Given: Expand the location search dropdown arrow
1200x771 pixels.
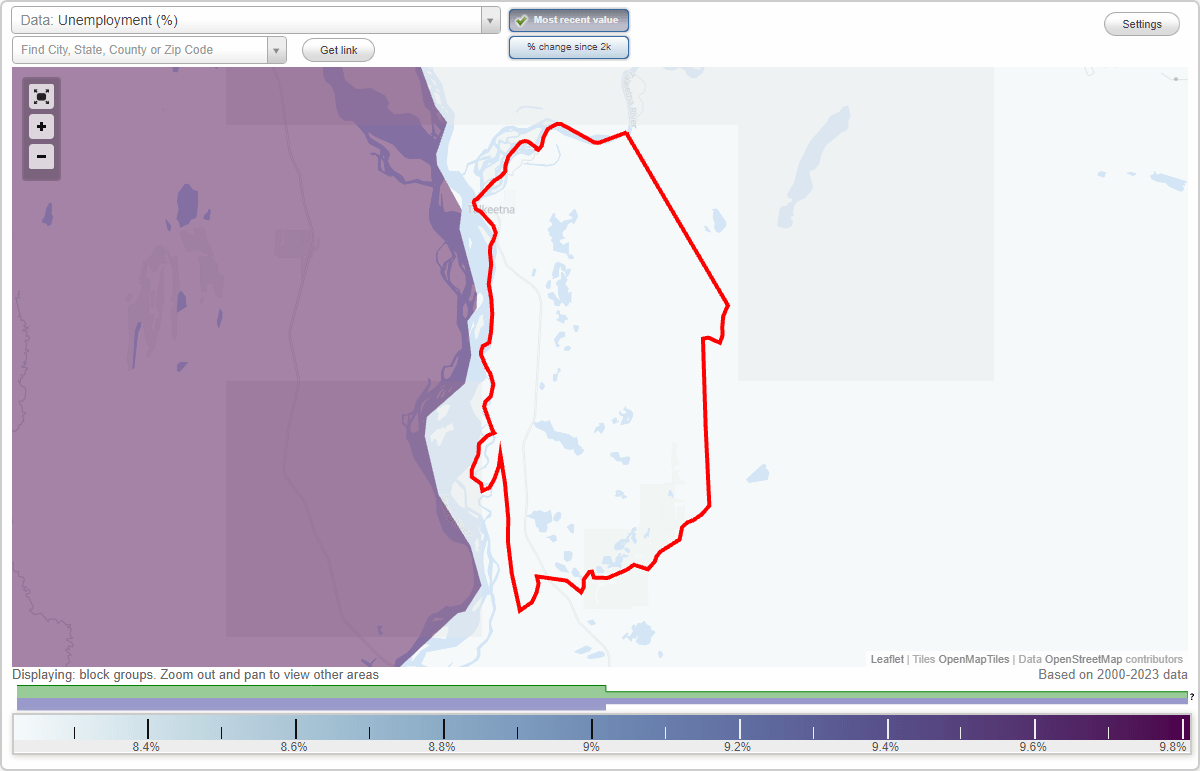Looking at the screenshot, I should pos(276,50).
